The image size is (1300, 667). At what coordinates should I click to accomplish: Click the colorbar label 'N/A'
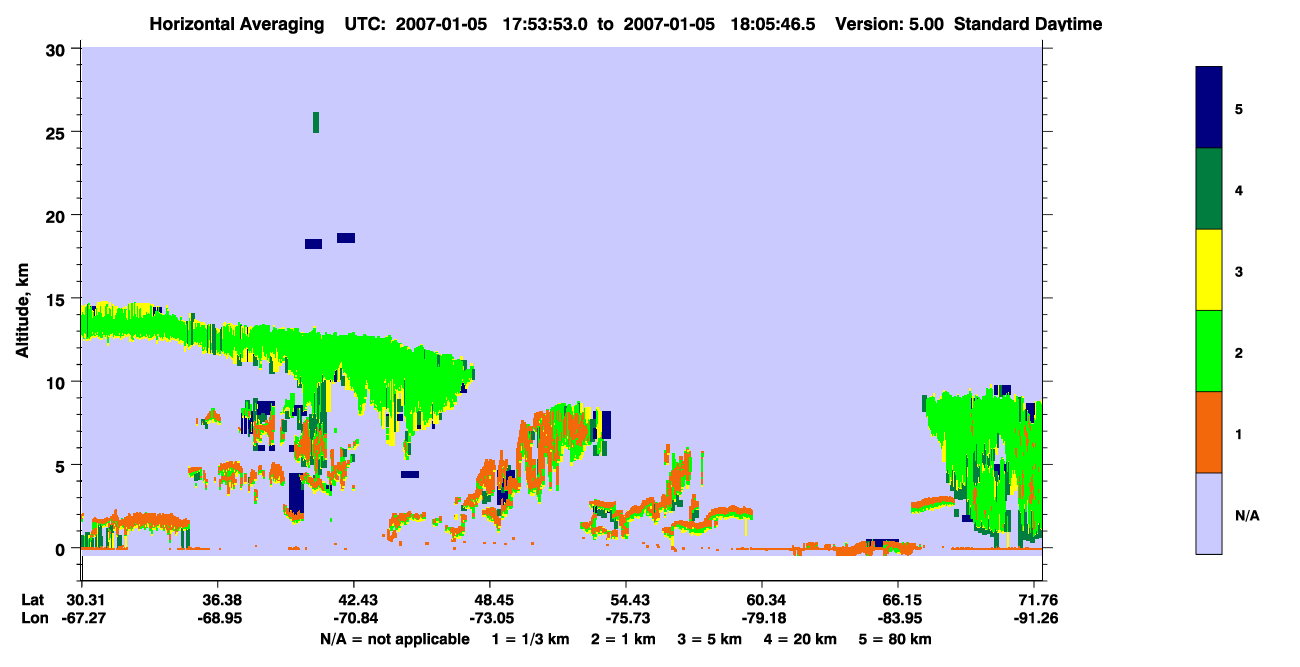pos(1247,516)
